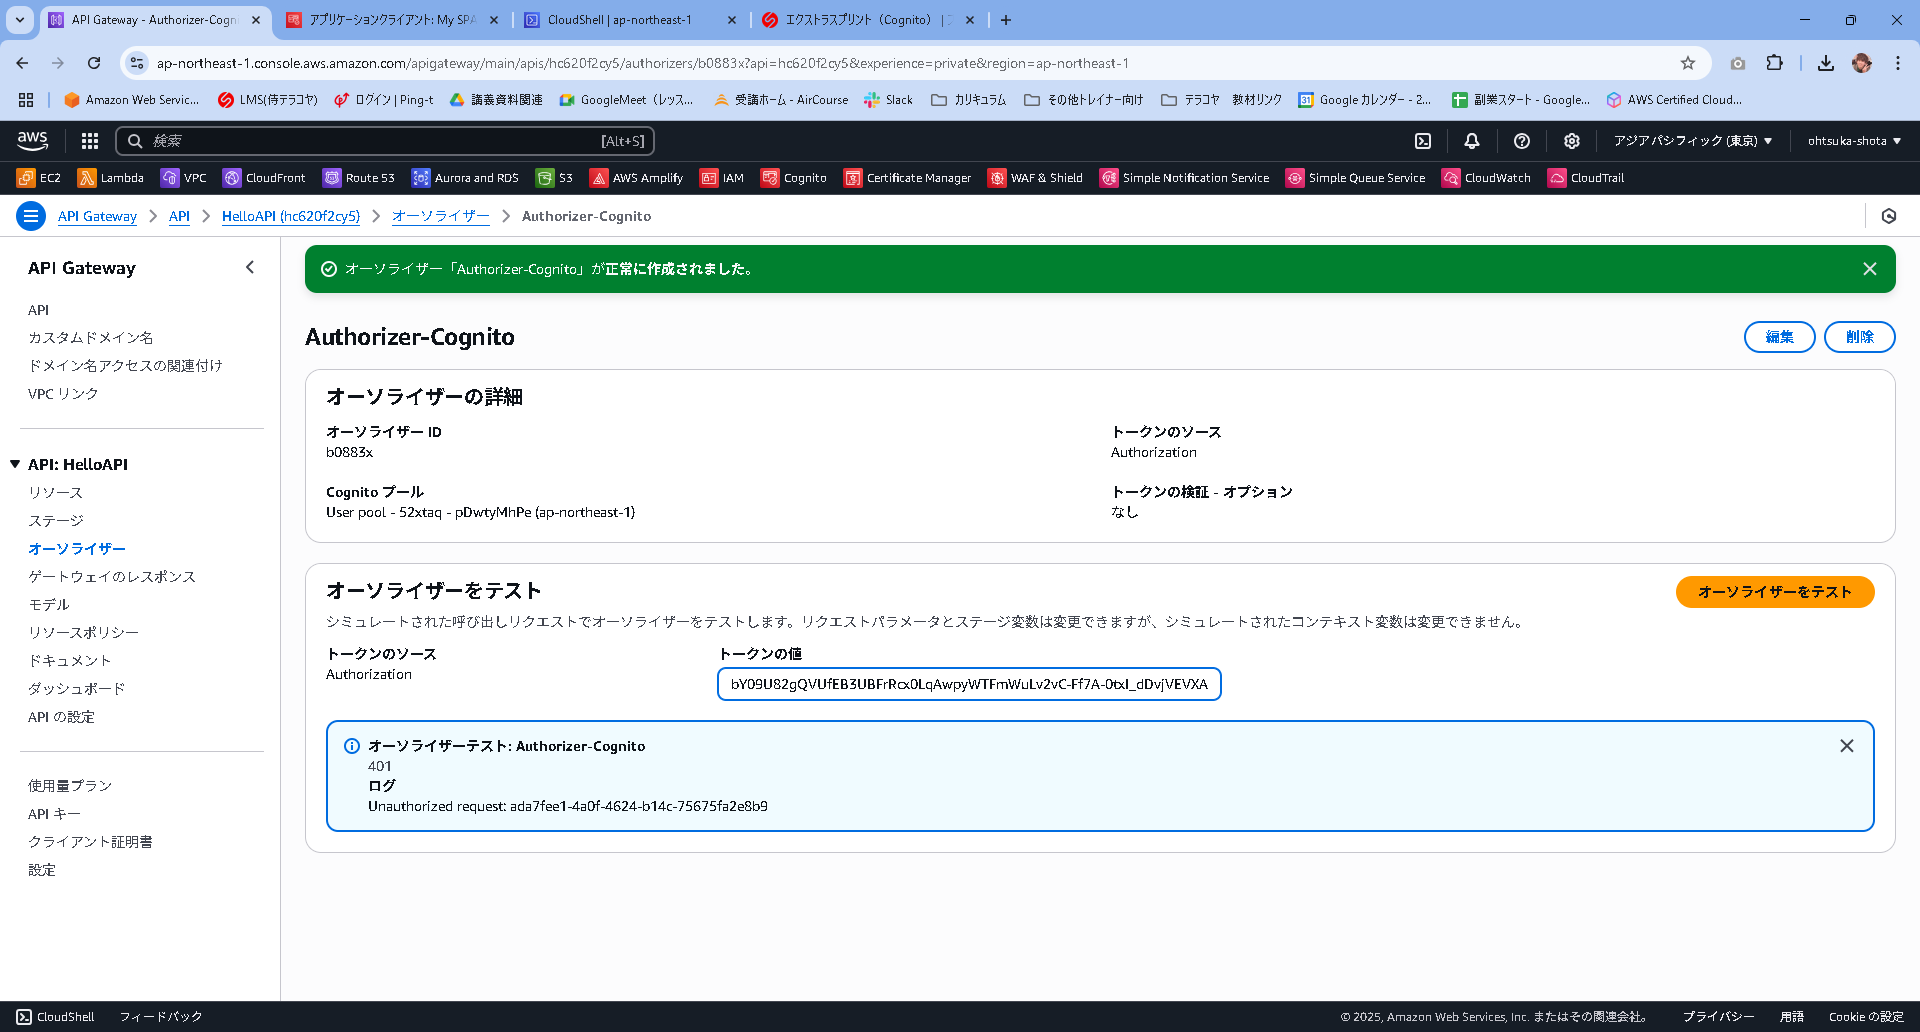The width and height of the screenshot is (1920, 1032).
Task: Go to the API Gateway breadcrumb link
Action: 97,216
